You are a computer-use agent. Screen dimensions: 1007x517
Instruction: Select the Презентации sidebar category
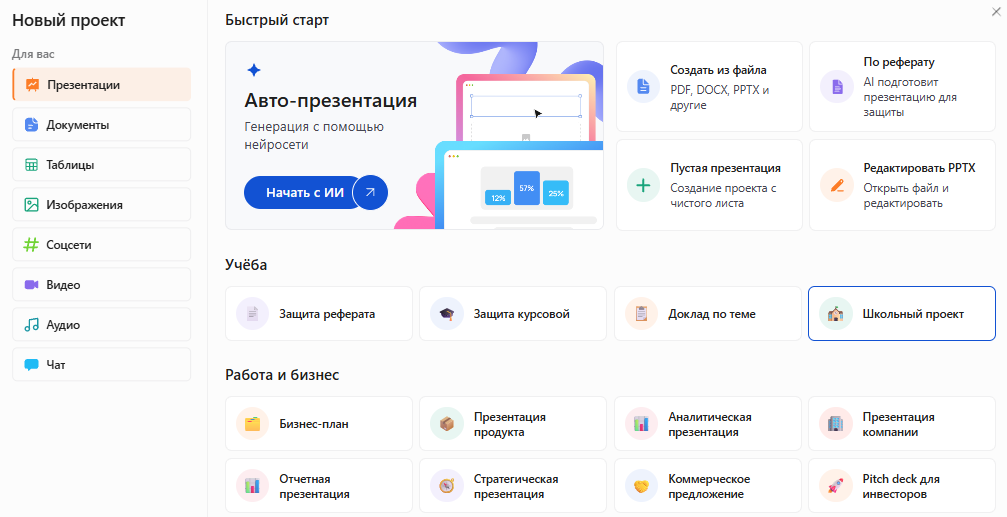coord(101,85)
